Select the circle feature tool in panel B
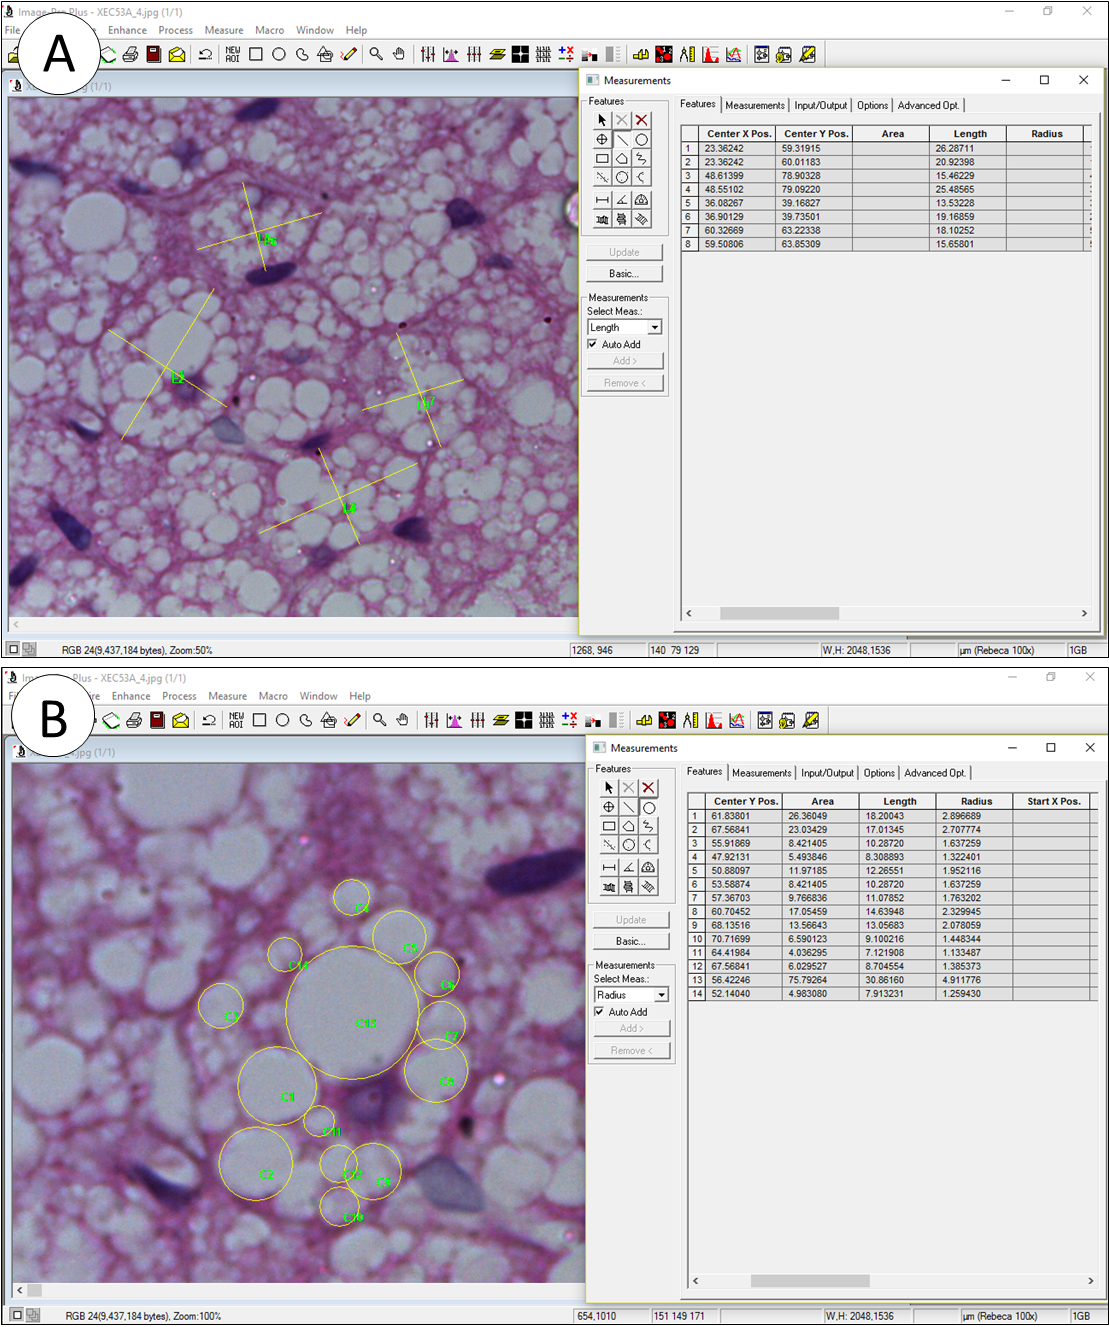The width and height of the screenshot is (1109, 1327). pos(648,807)
